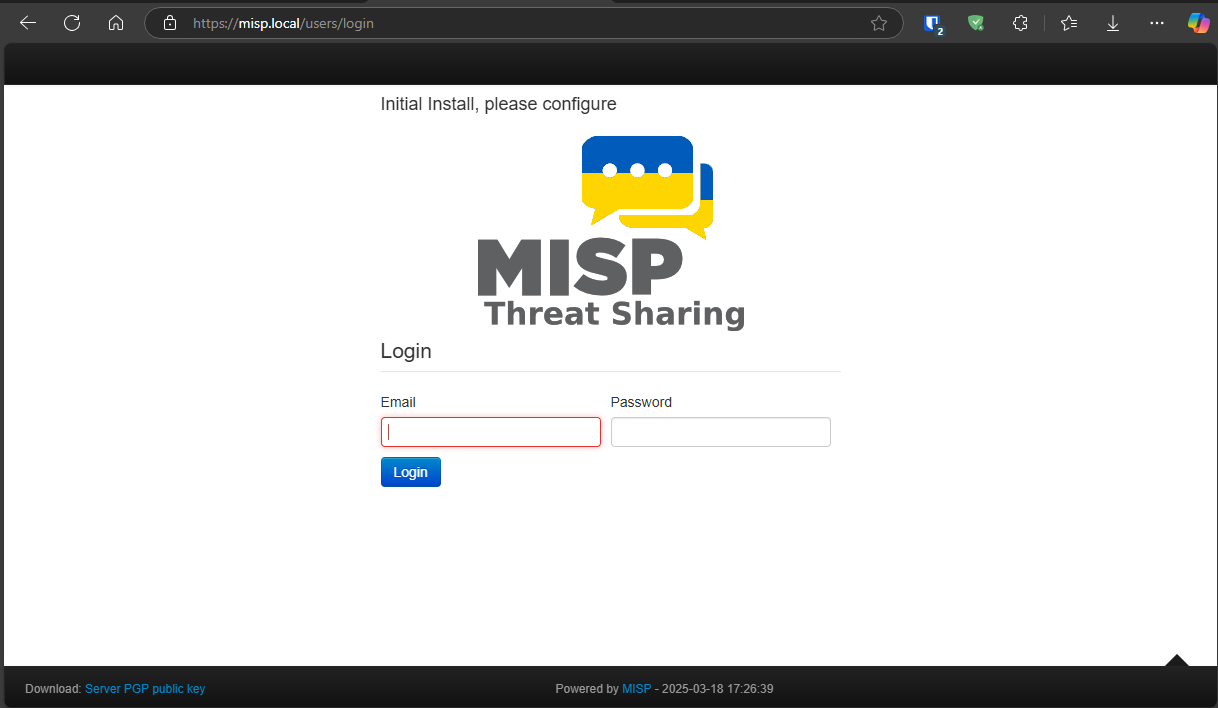Show the Favorites list

click(1068, 22)
